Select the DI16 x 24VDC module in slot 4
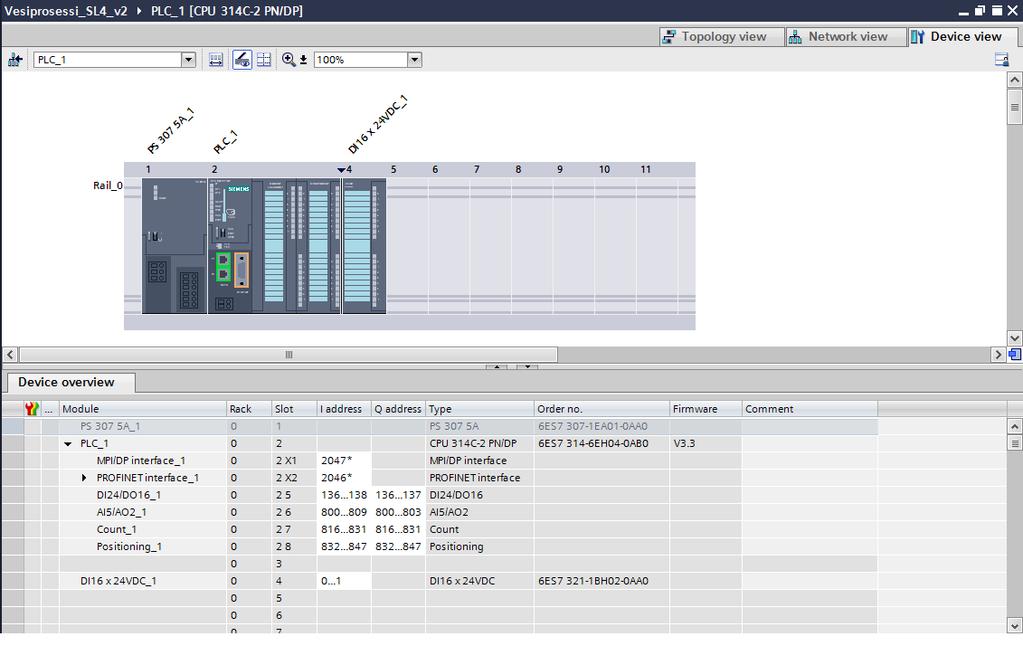This screenshot has width=1023, height=665. (x=364, y=247)
